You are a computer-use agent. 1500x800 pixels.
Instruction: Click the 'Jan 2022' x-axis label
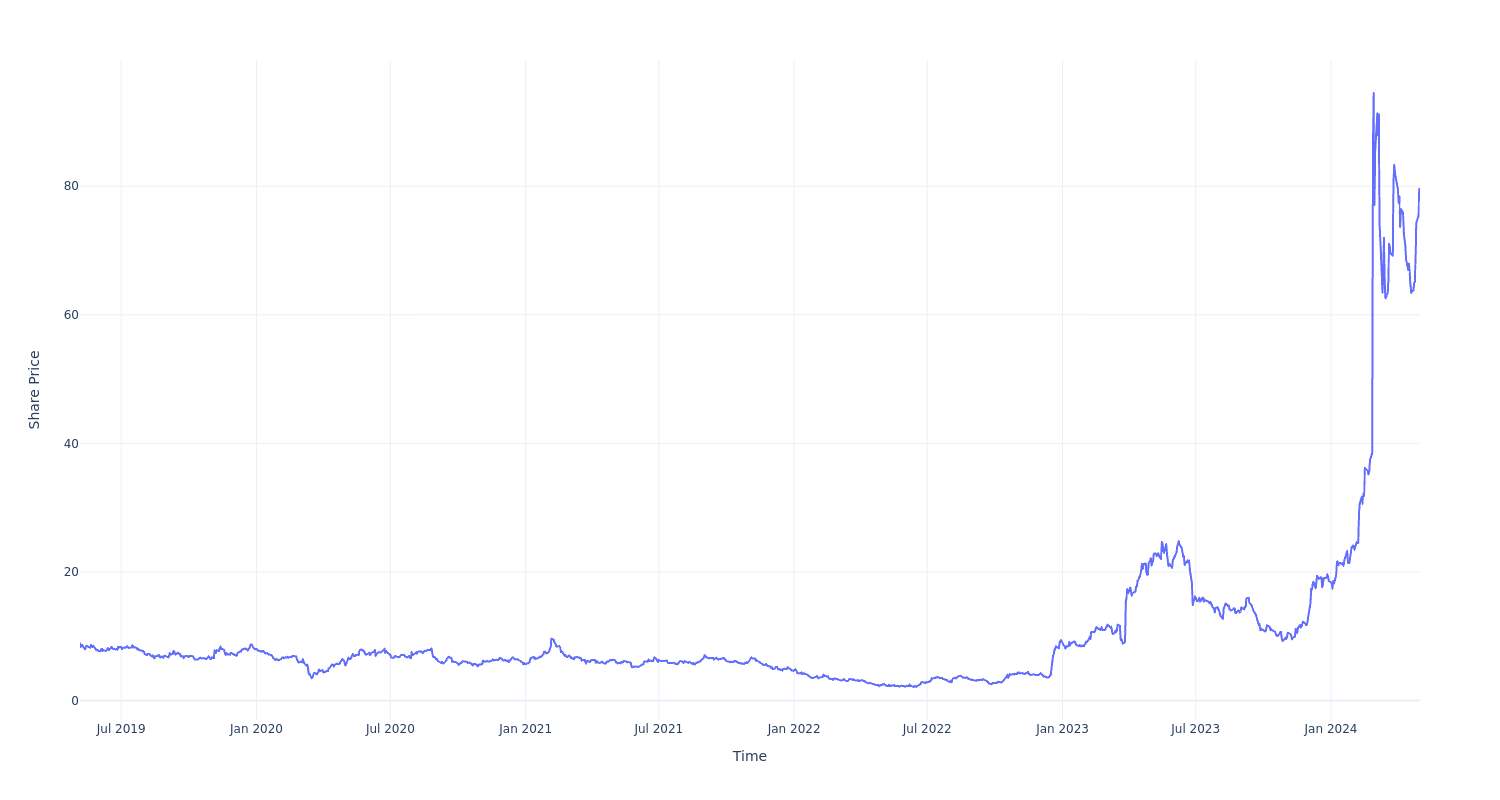tap(794, 729)
